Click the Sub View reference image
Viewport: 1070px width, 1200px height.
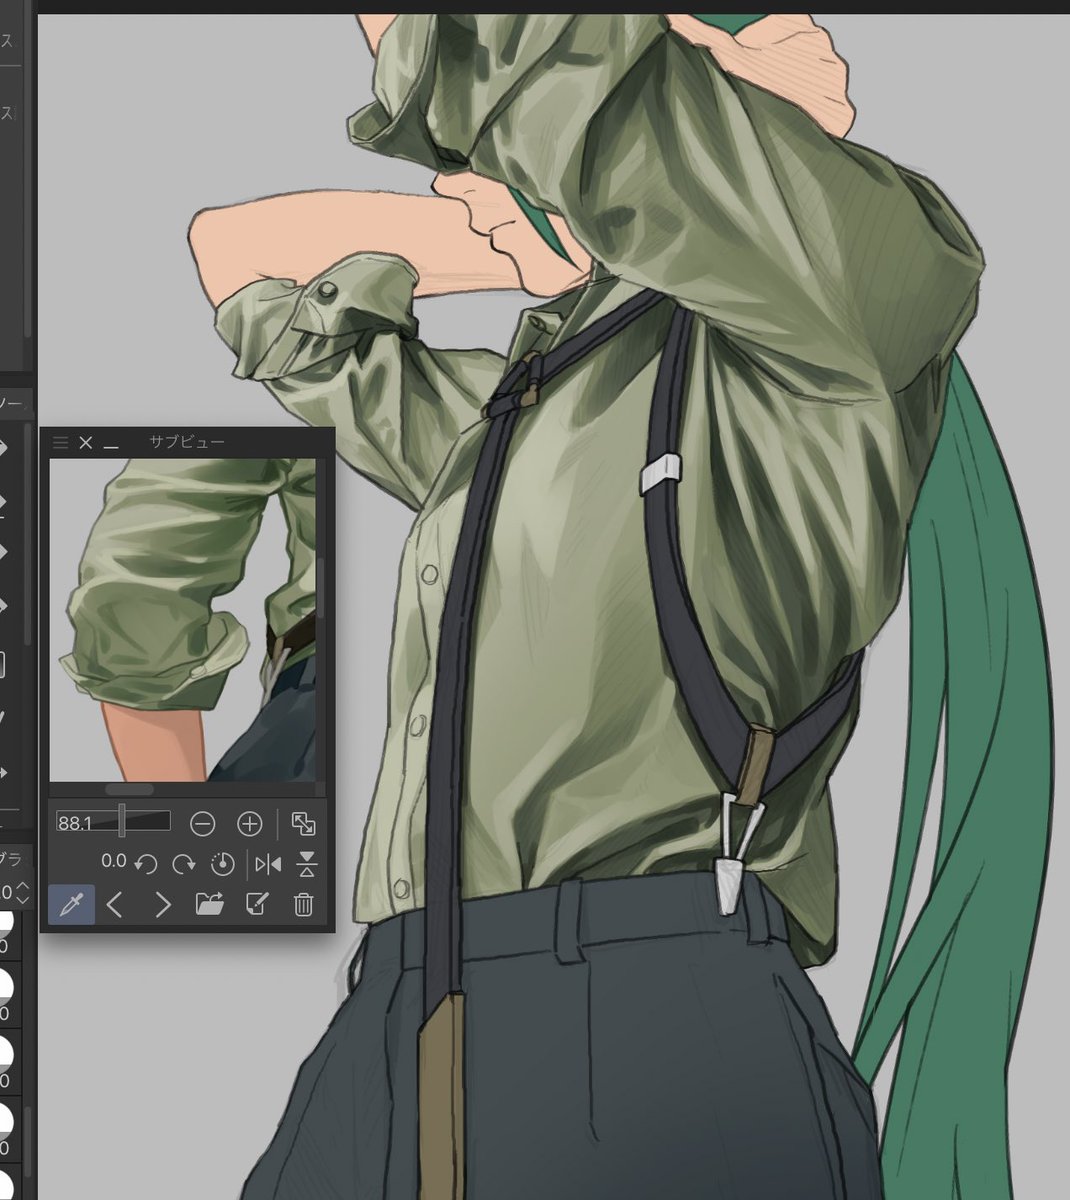pos(182,620)
